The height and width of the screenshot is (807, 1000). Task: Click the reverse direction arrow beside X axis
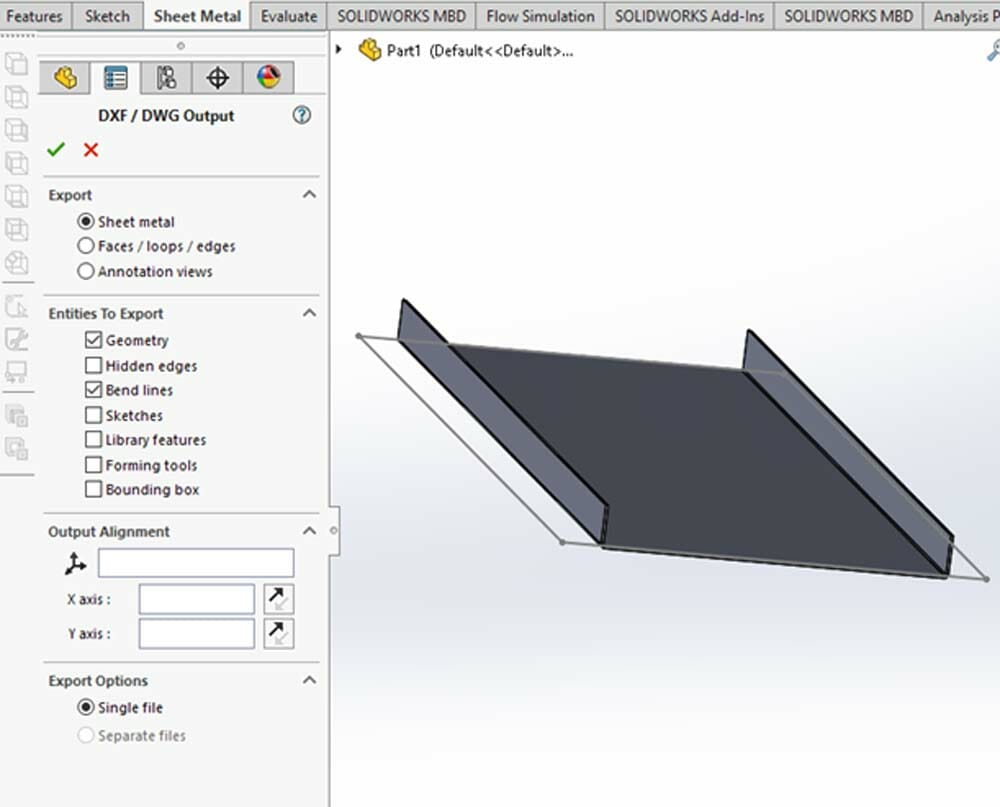point(278,598)
